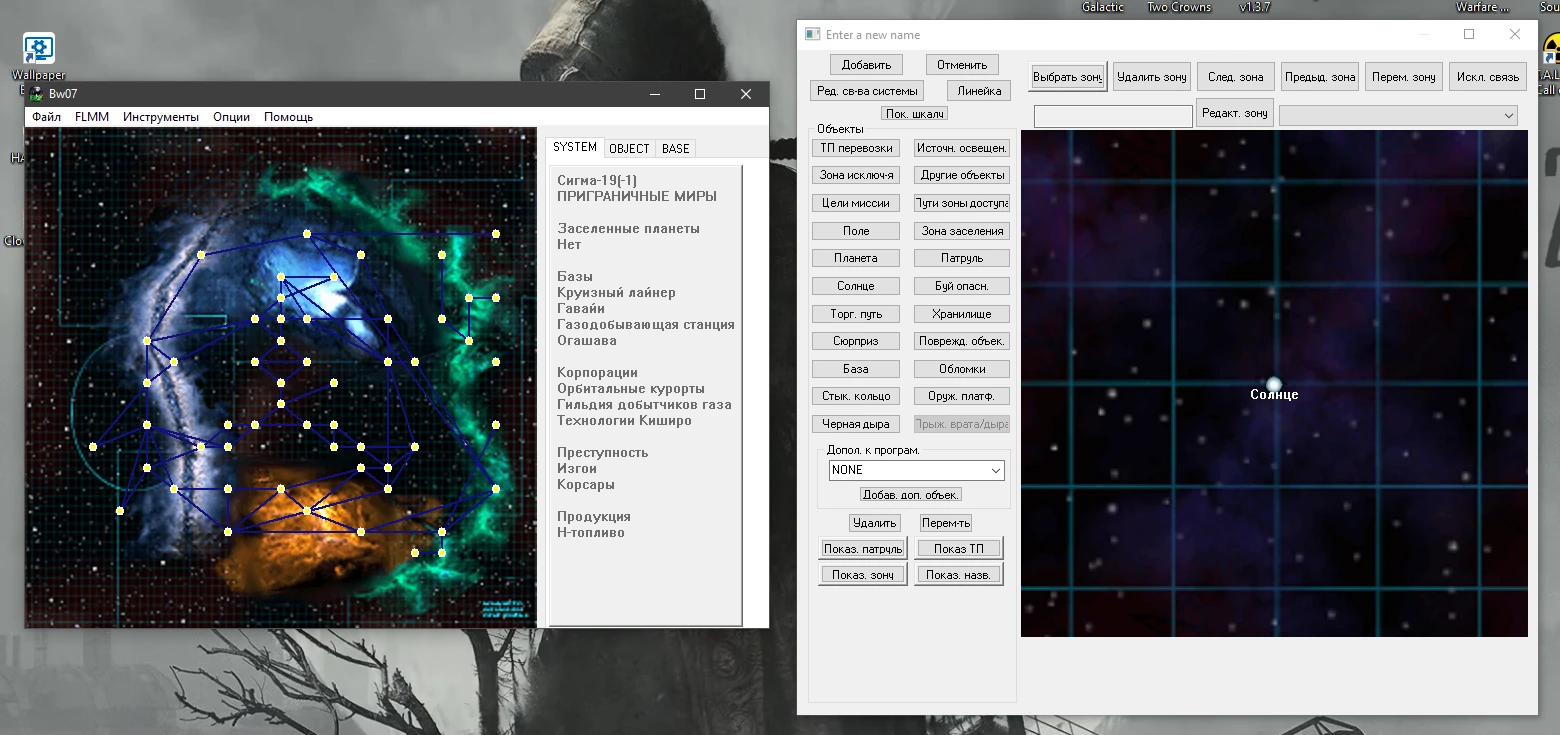Open the Инструменты menu
This screenshot has width=1560, height=735.
(161, 117)
